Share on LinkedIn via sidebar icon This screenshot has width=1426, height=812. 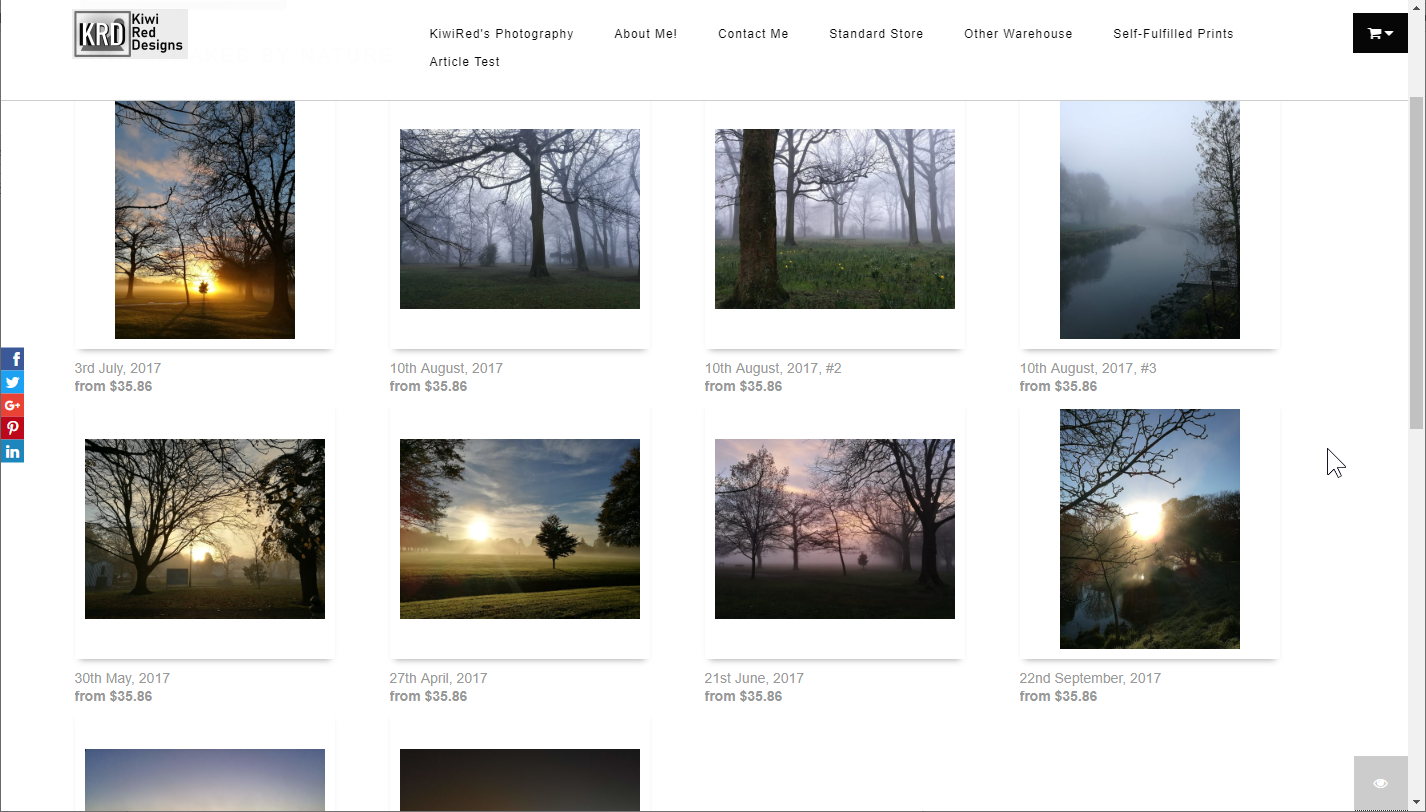click(12, 451)
